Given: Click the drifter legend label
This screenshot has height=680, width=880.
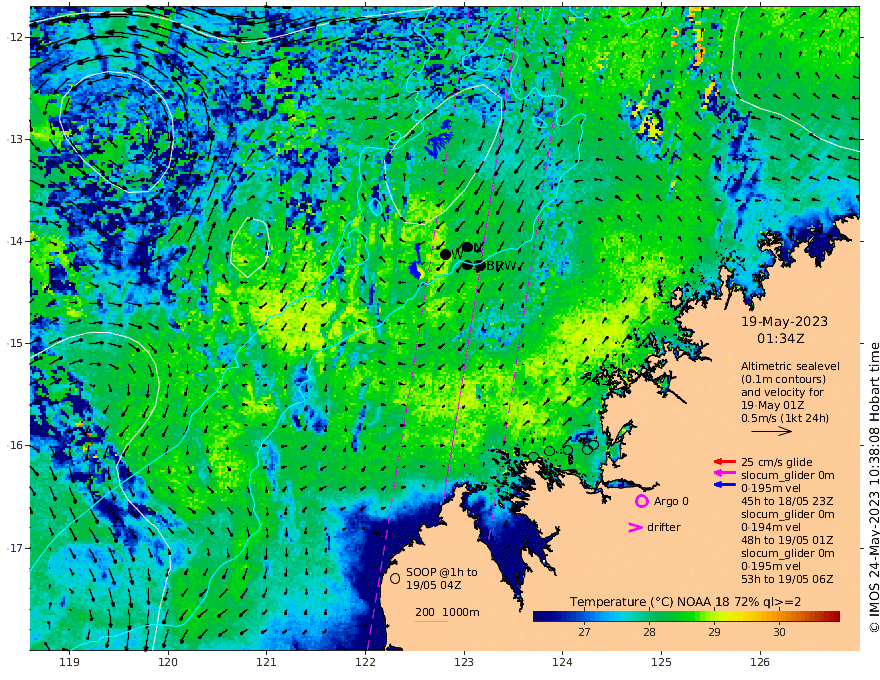Looking at the screenshot, I should [663, 527].
